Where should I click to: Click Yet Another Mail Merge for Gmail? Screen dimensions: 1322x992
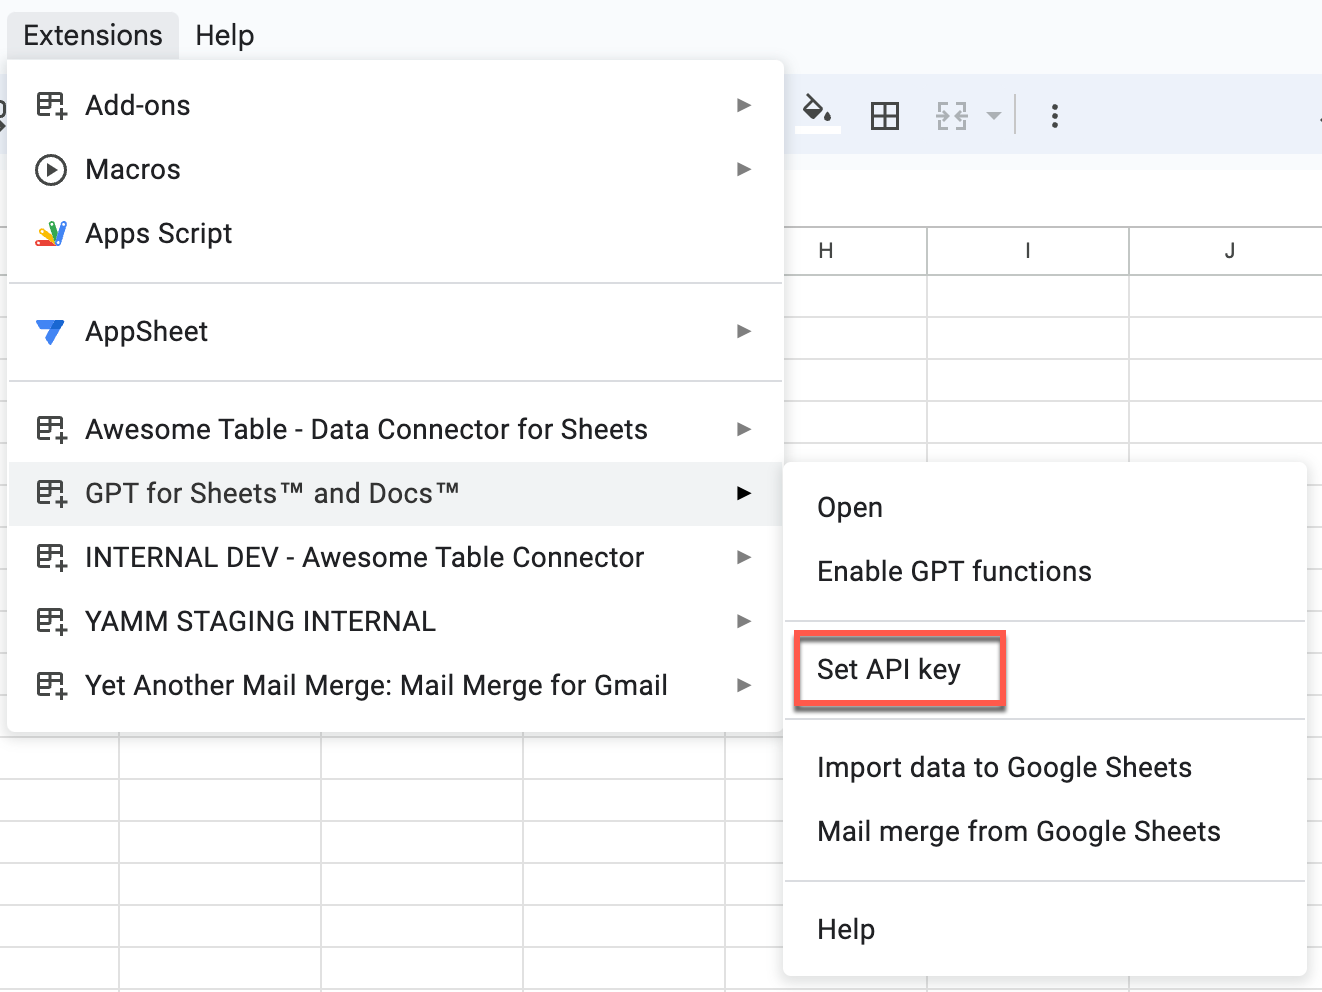coord(395,685)
